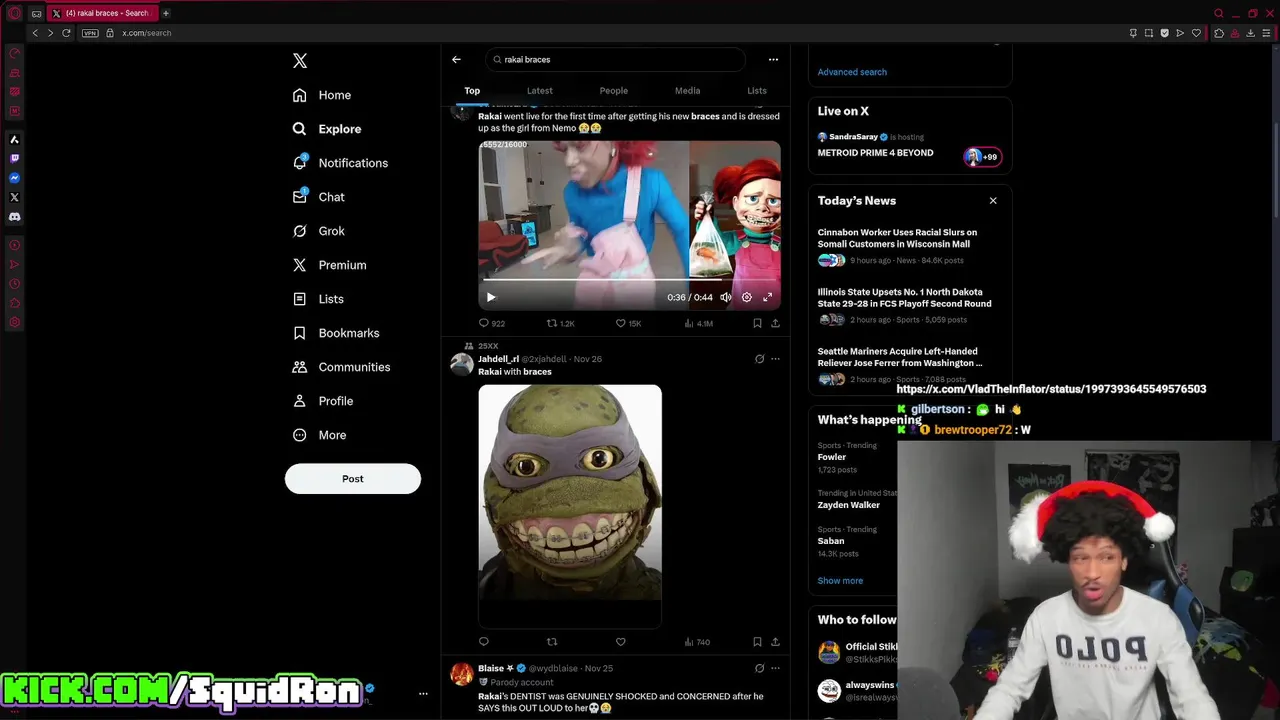The width and height of the screenshot is (1280, 720).
Task: Open Lists in the sidebar
Action: [x=318, y=299]
